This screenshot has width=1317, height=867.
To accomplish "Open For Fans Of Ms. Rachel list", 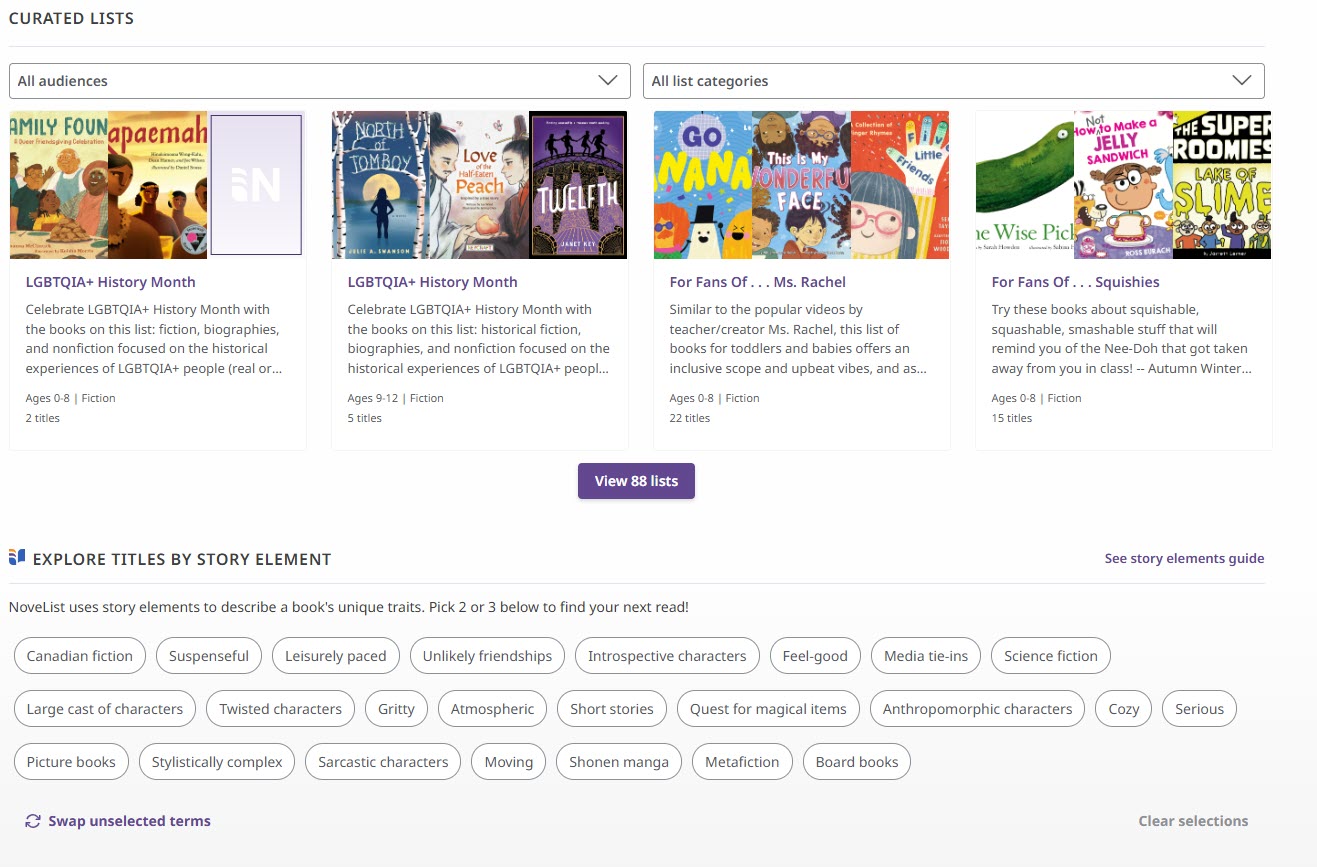I will (757, 282).
